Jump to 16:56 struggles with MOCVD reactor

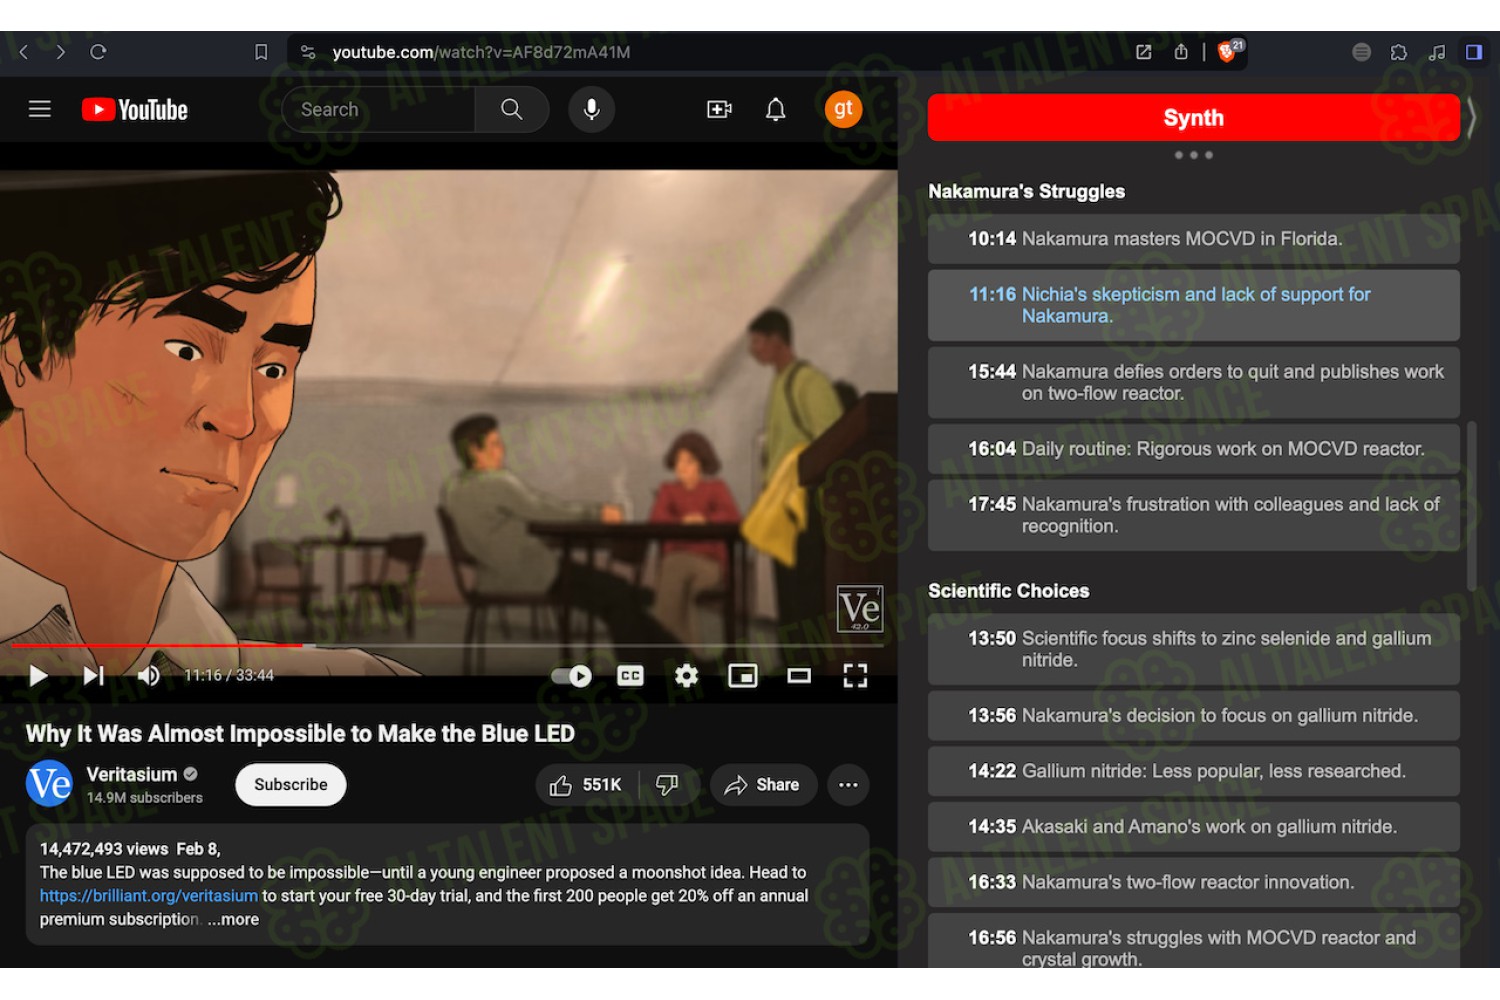point(1194,941)
